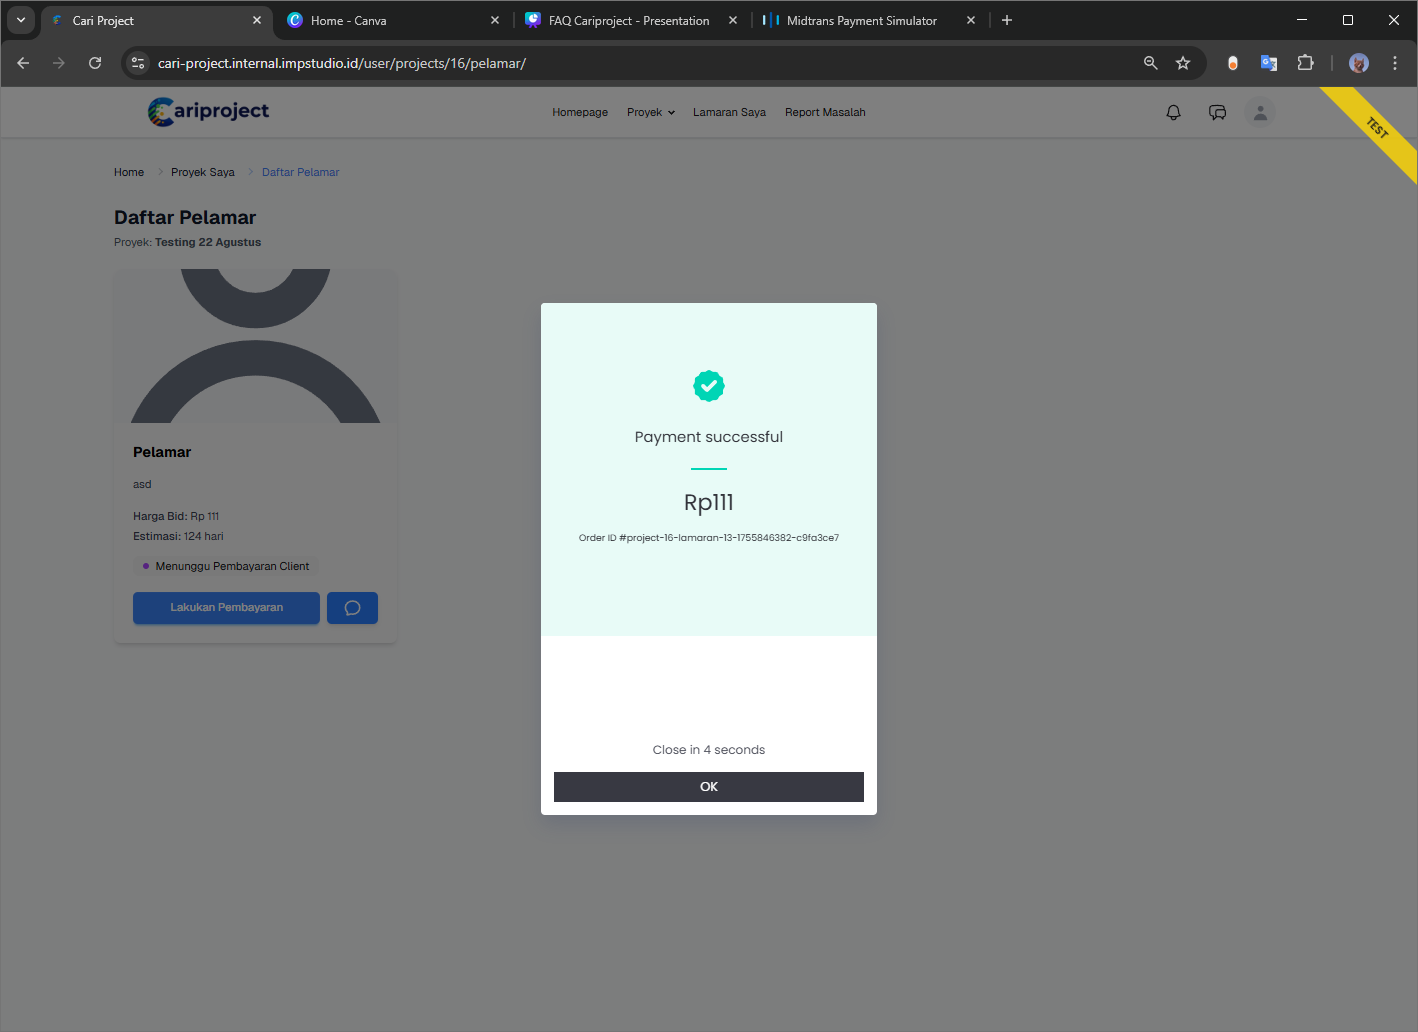Screen dimensions: 1418x1032
Task: Click the Cariproject logo
Action: [x=209, y=112]
